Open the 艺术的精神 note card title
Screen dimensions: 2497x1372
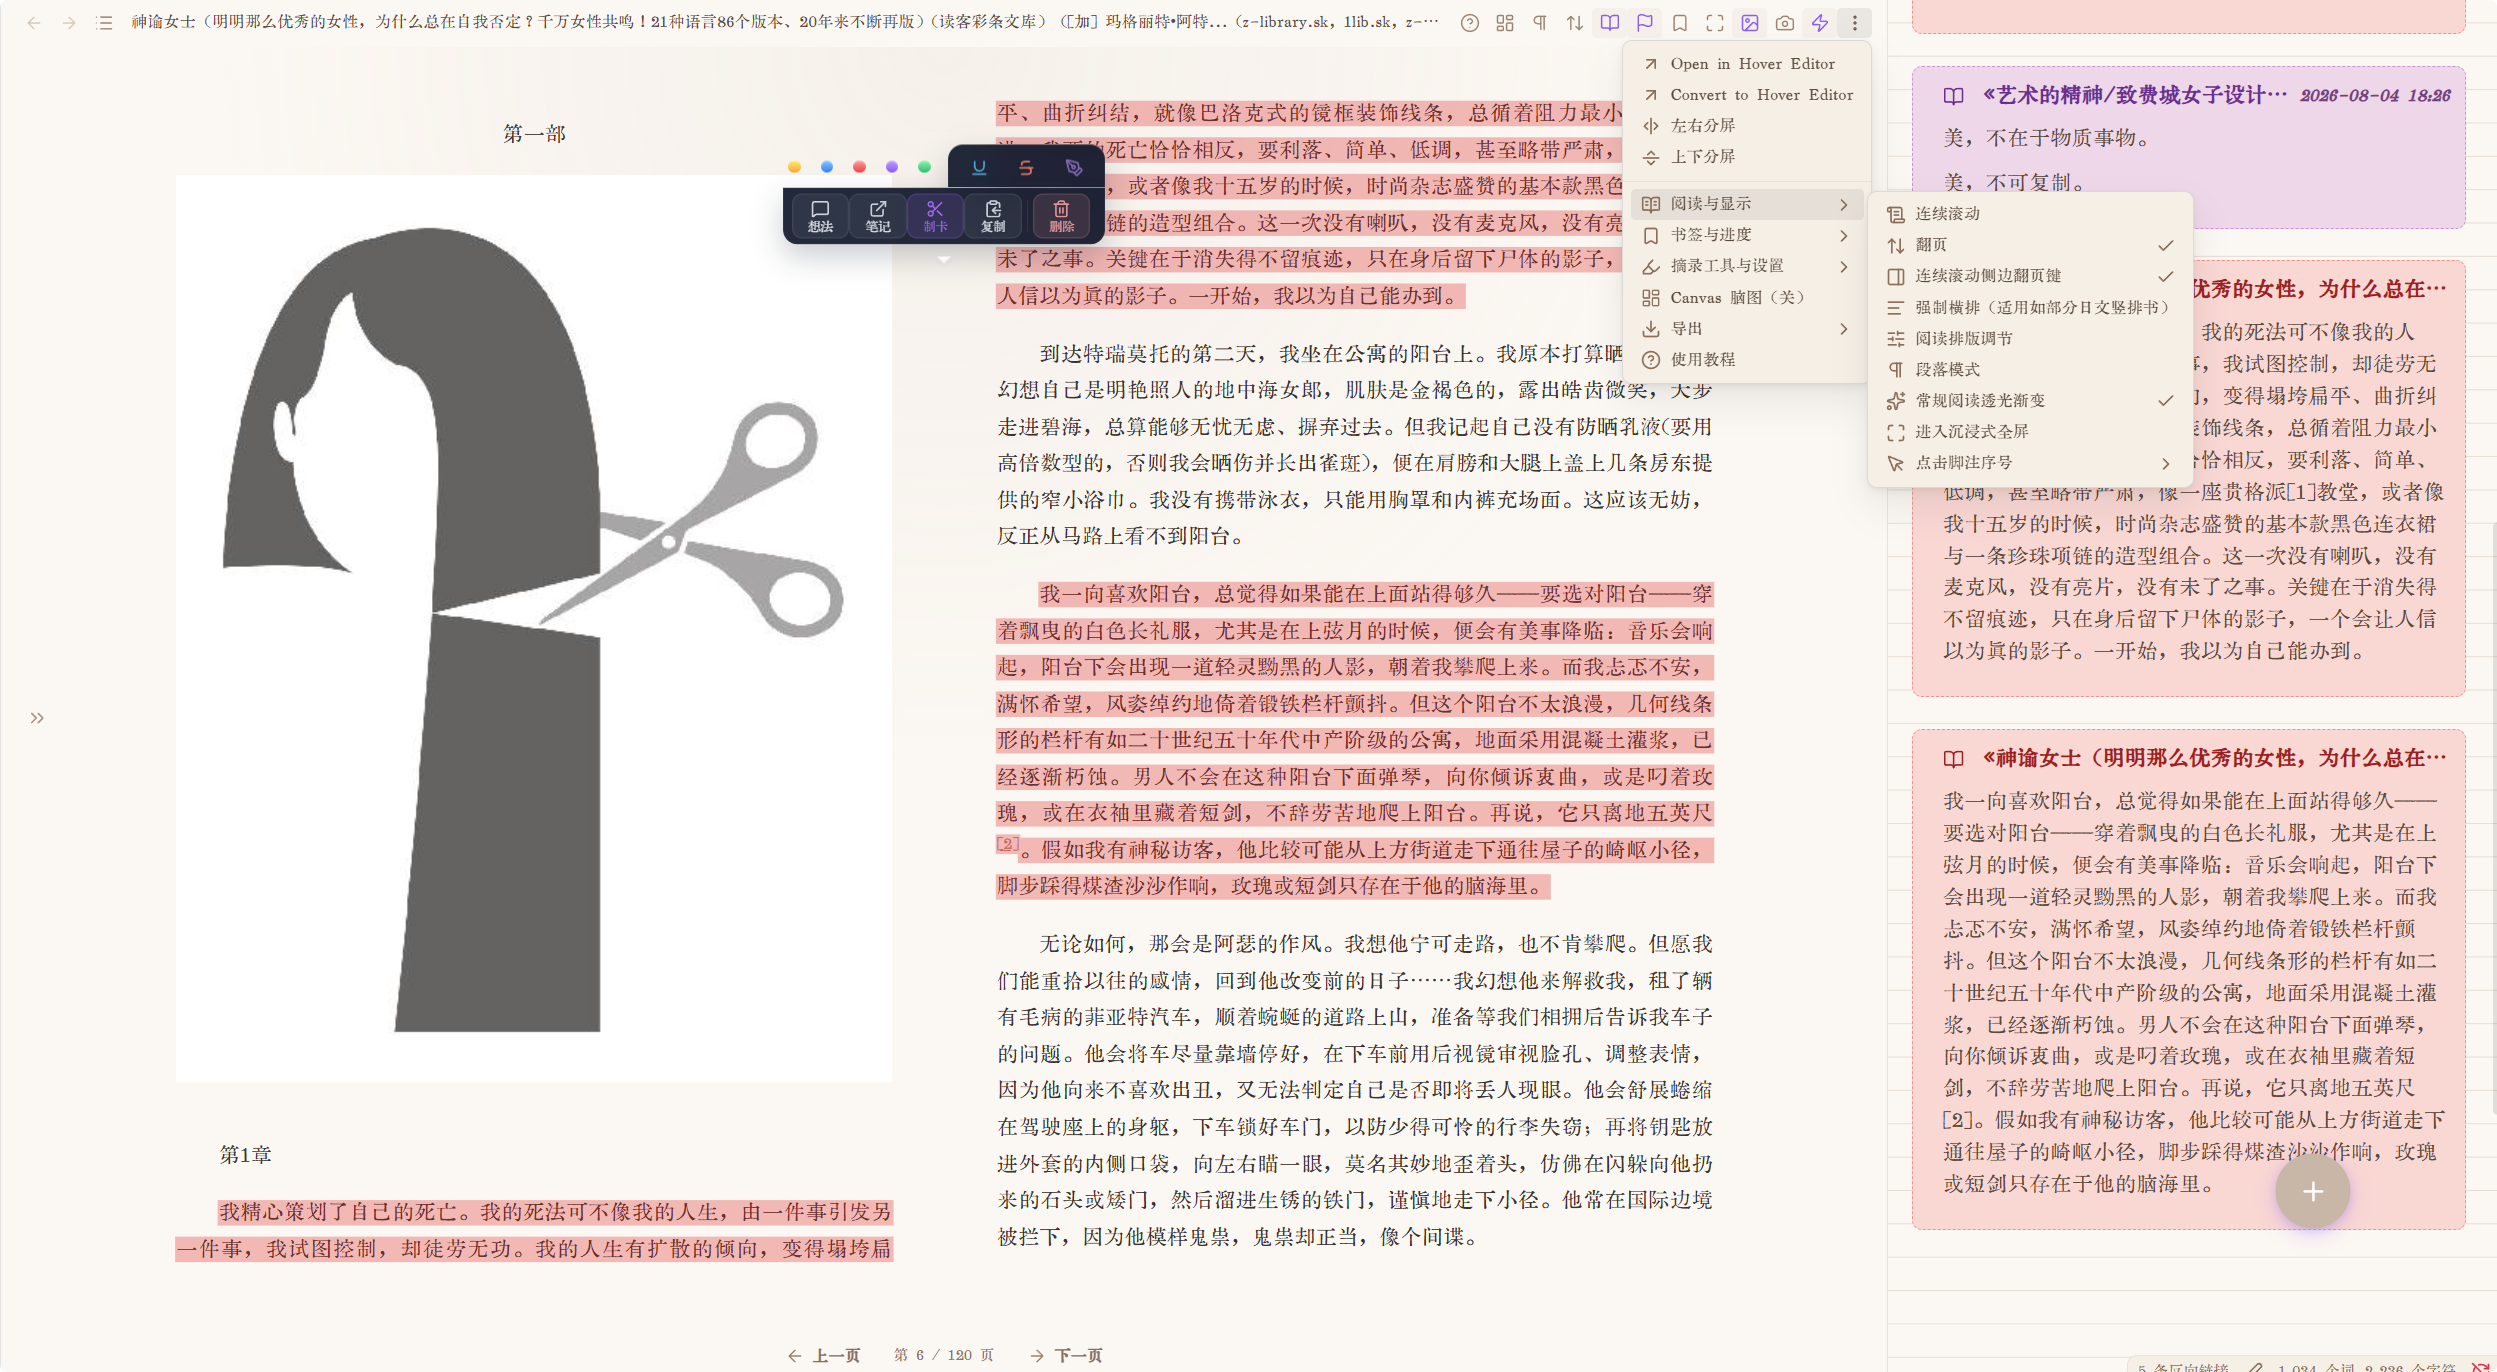[x=2135, y=95]
